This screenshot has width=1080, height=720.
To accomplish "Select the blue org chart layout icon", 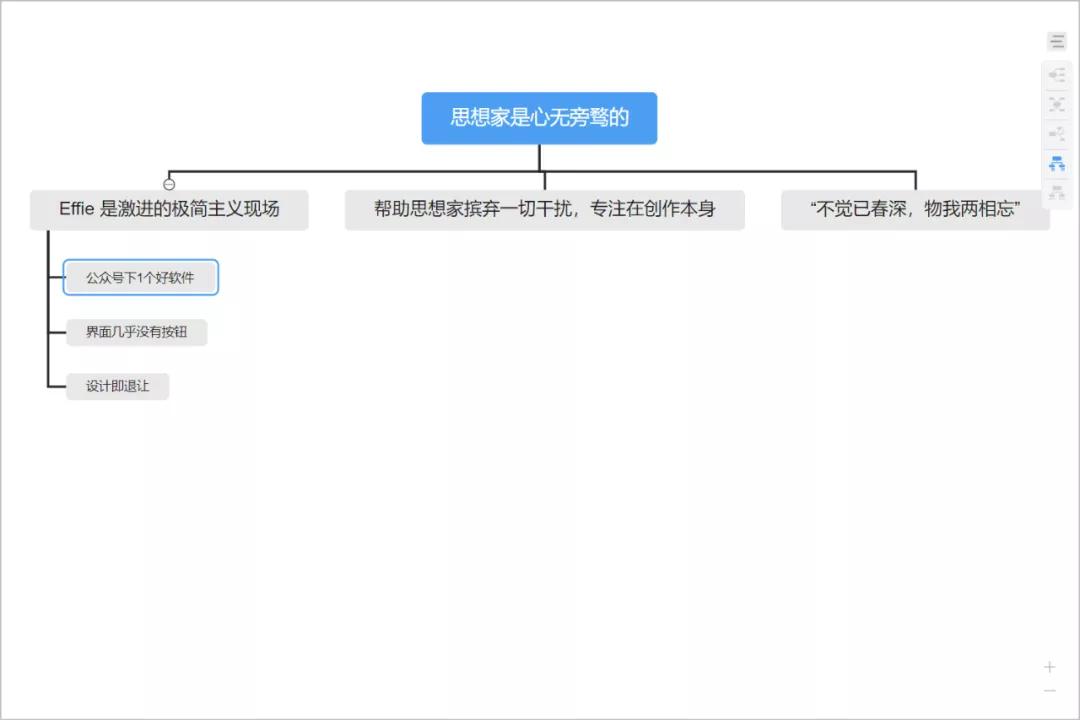I will click(x=1057, y=164).
